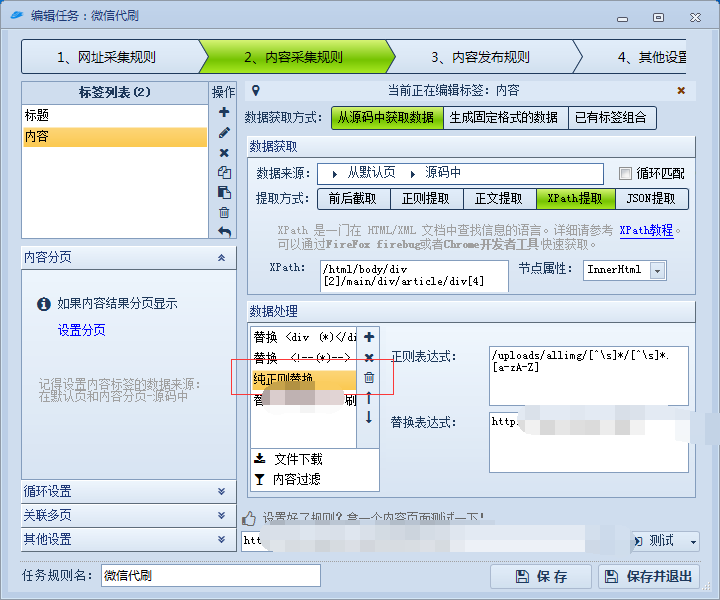Move selected processing step down
Viewport: 720px width, 600px height.
point(368,417)
